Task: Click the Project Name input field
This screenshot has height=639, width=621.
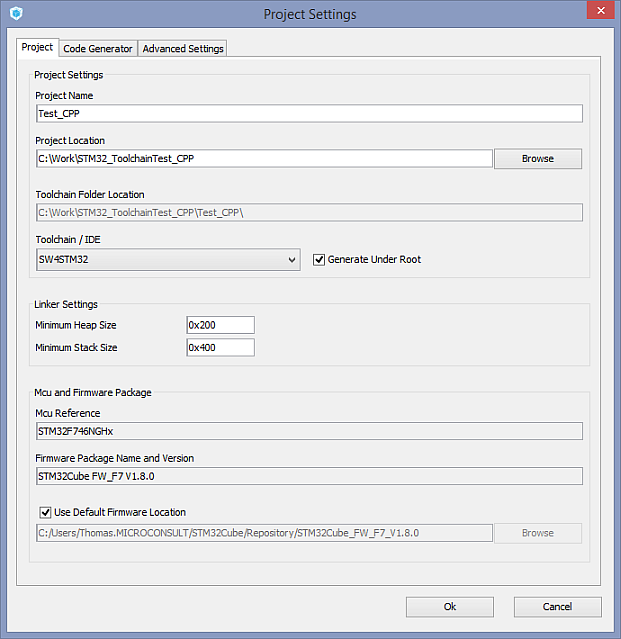Action: point(308,114)
